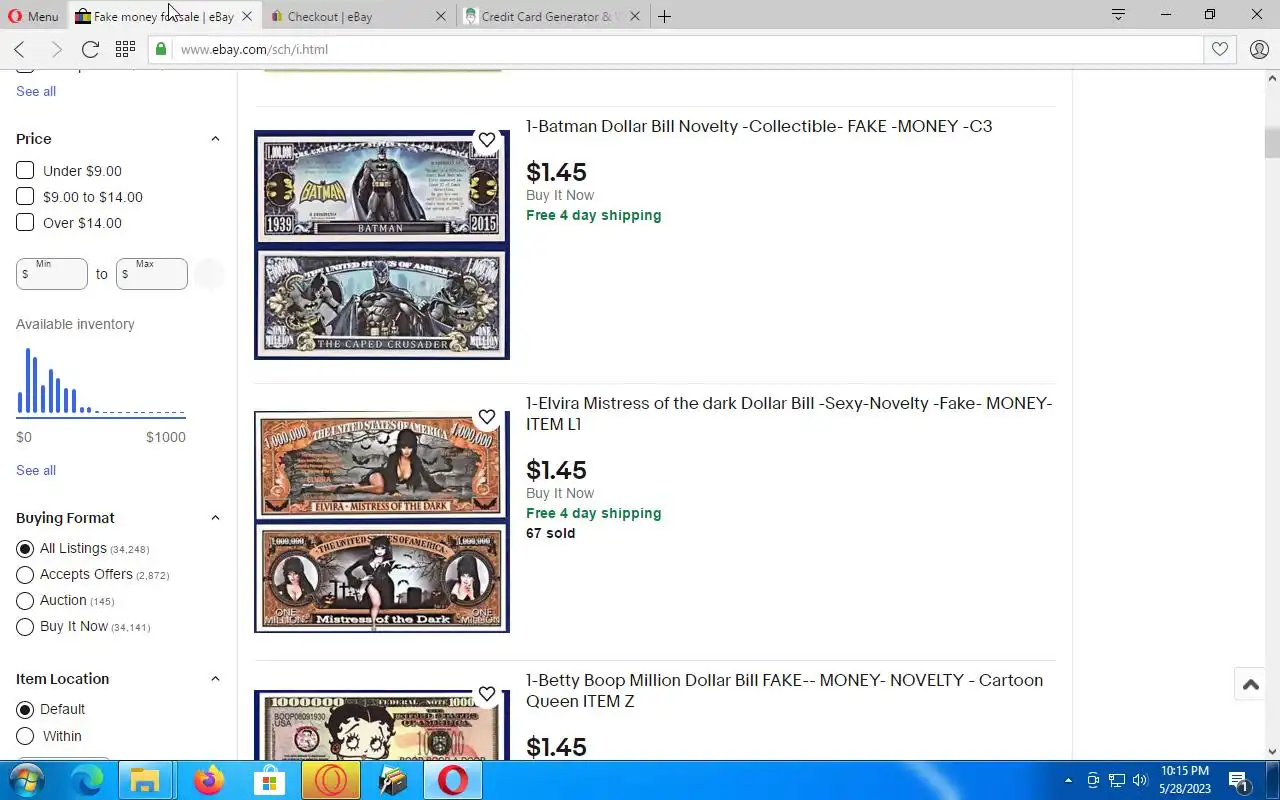Collapse the Item Location section
1280x800 pixels.
[215, 679]
